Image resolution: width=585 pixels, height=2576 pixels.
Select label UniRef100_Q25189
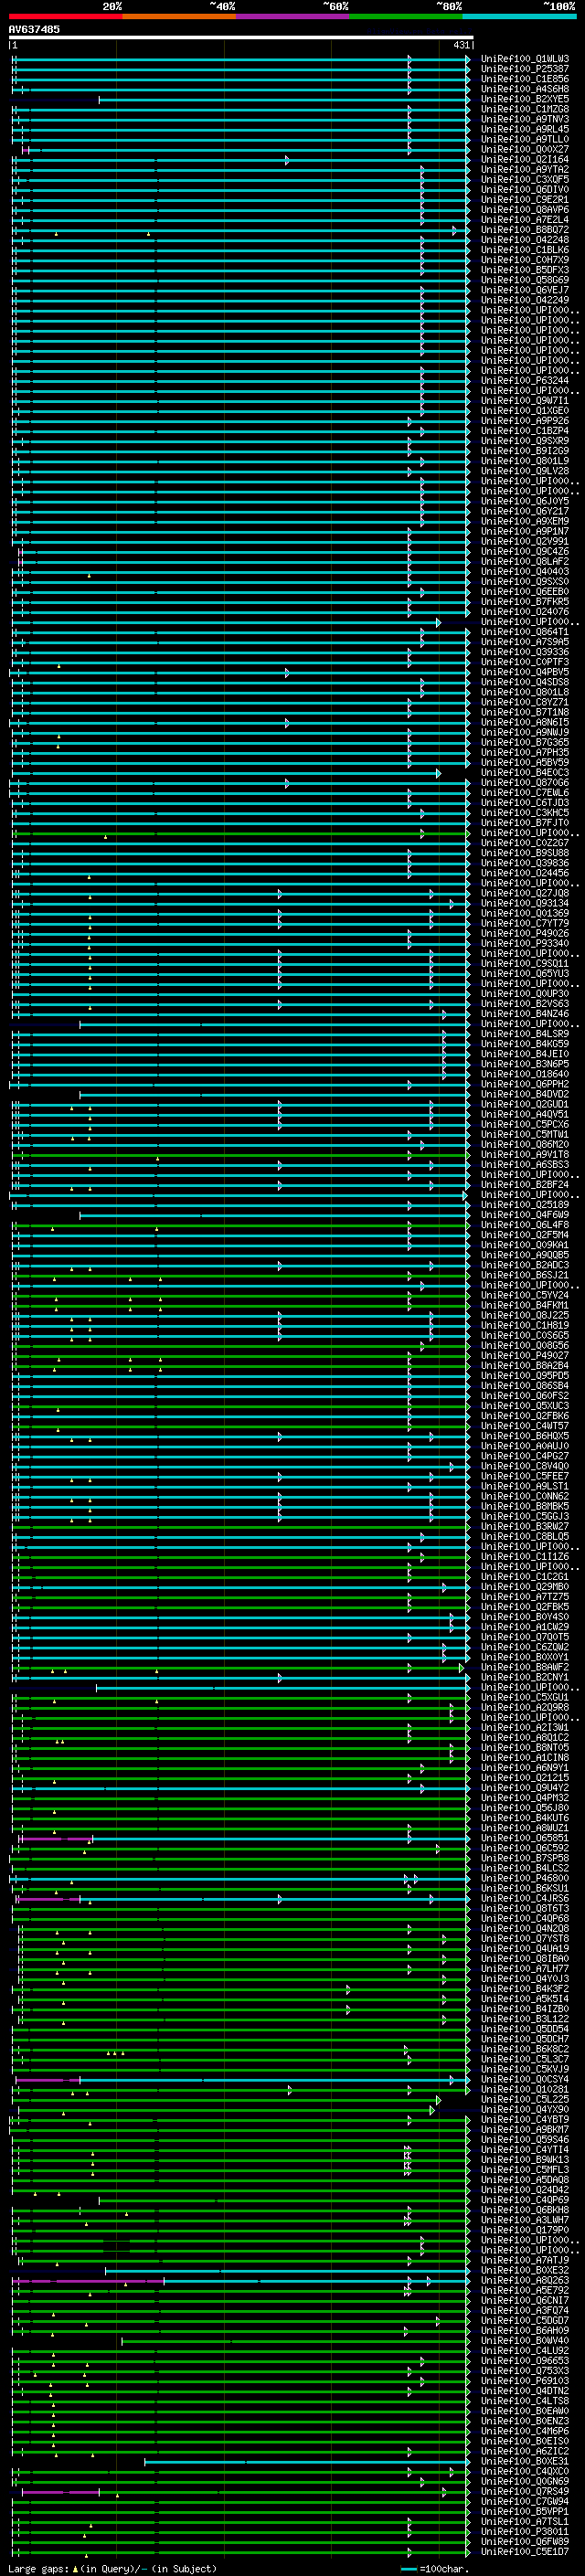pyautogui.click(x=525, y=1204)
